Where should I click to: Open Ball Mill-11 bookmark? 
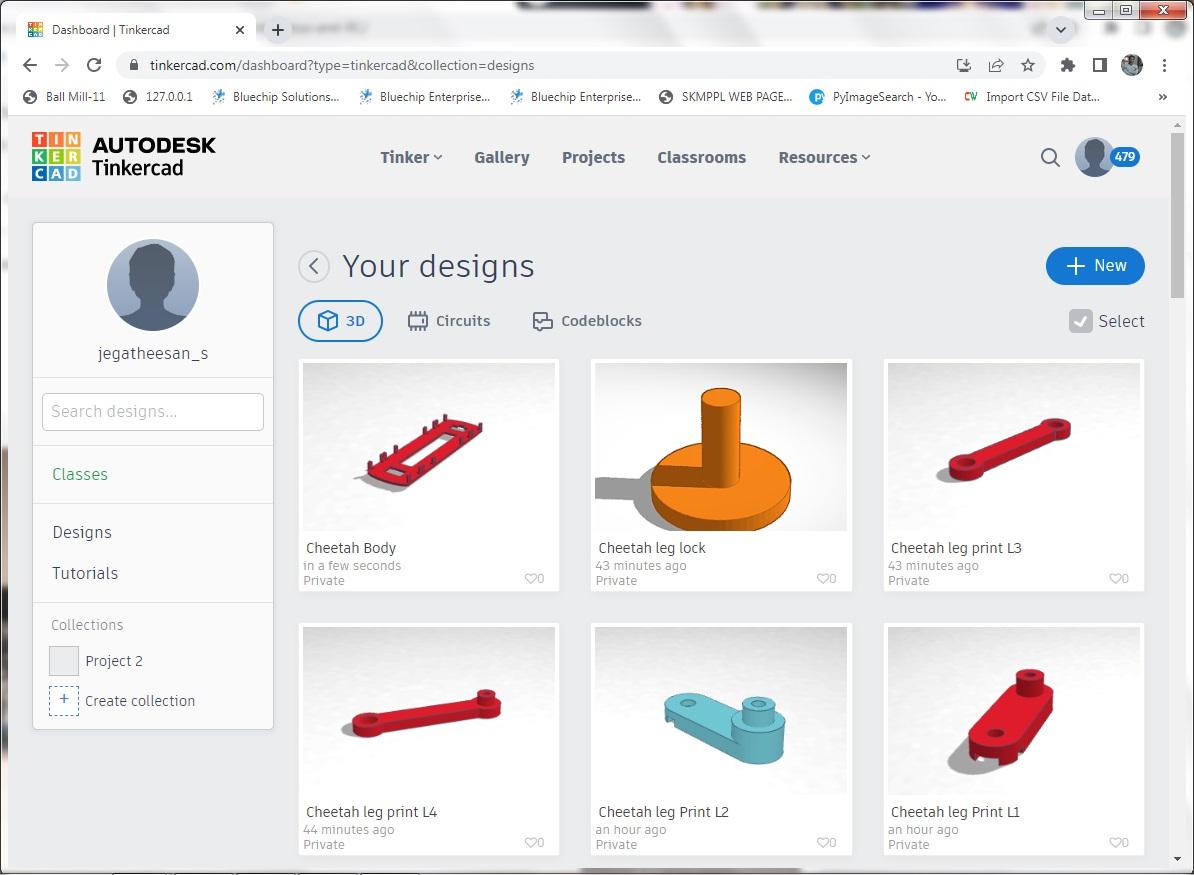click(64, 97)
